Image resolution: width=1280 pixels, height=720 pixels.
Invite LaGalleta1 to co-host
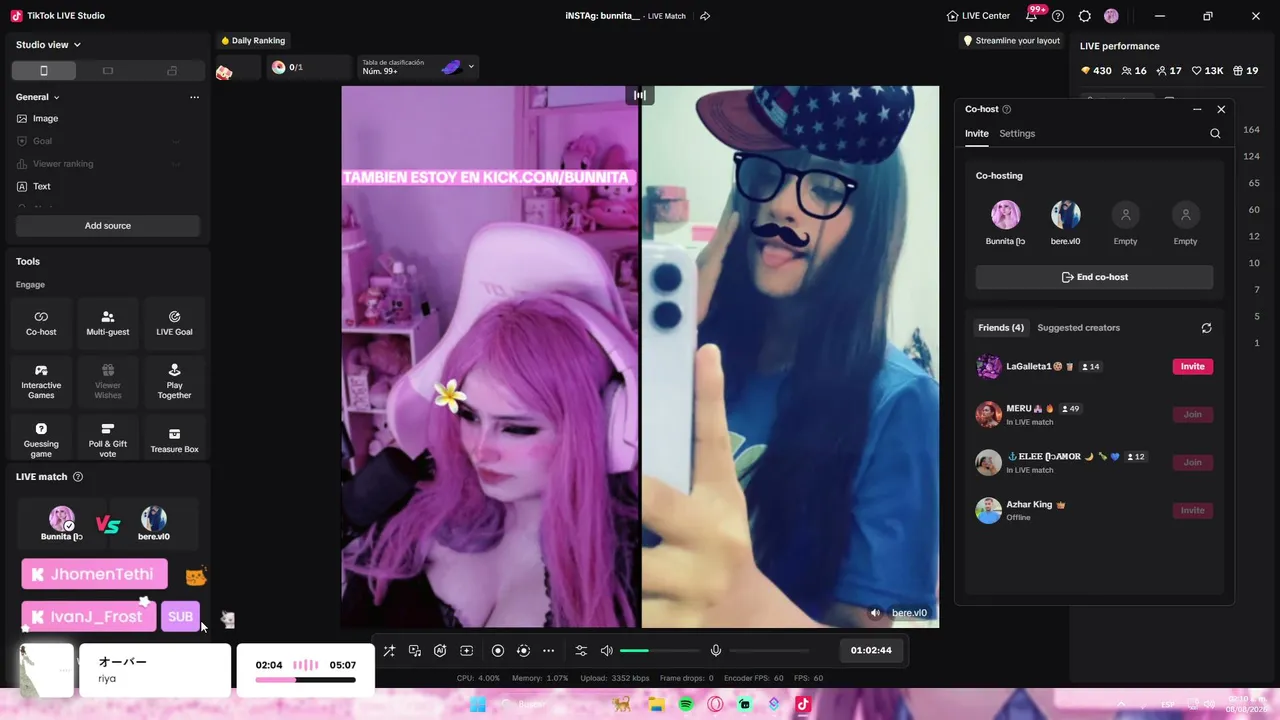[1193, 367]
